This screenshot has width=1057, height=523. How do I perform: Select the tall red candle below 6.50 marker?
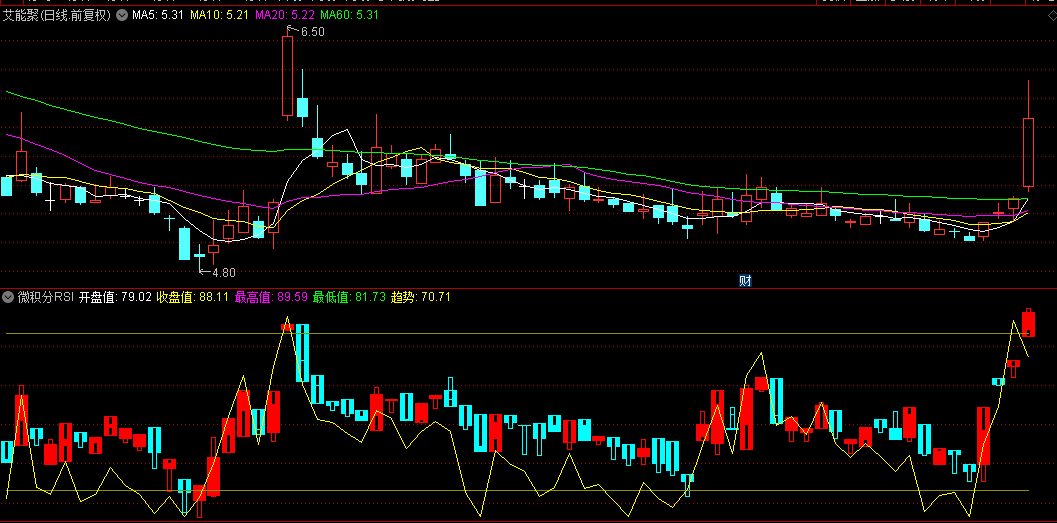(287, 75)
